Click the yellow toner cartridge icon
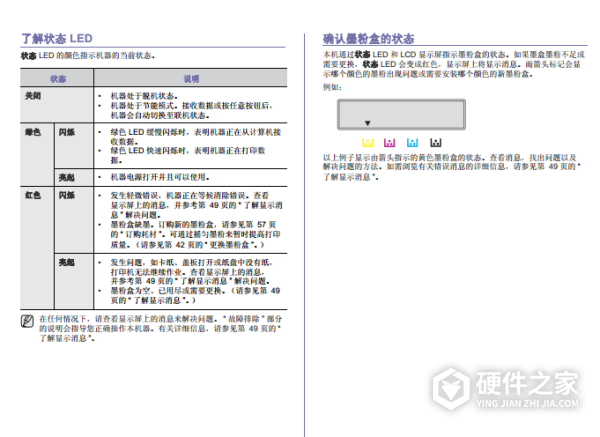 pos(367,143)
